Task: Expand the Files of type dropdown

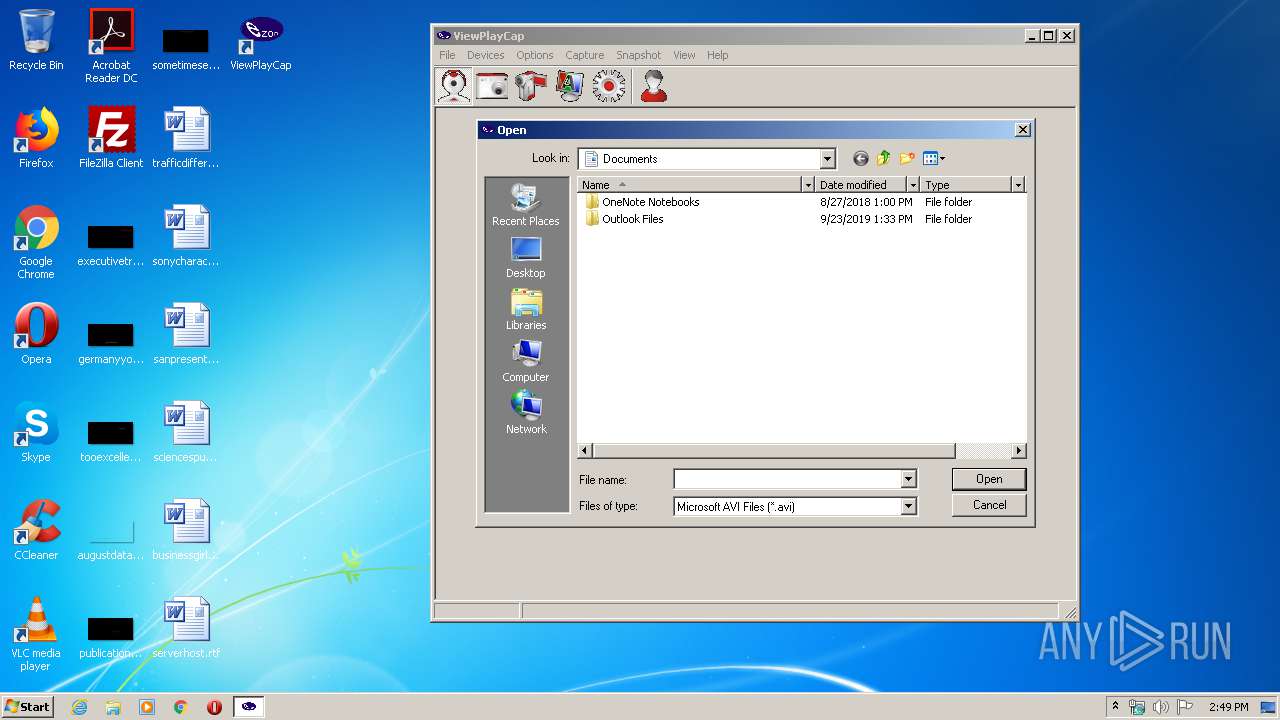Action: (908, 507)
